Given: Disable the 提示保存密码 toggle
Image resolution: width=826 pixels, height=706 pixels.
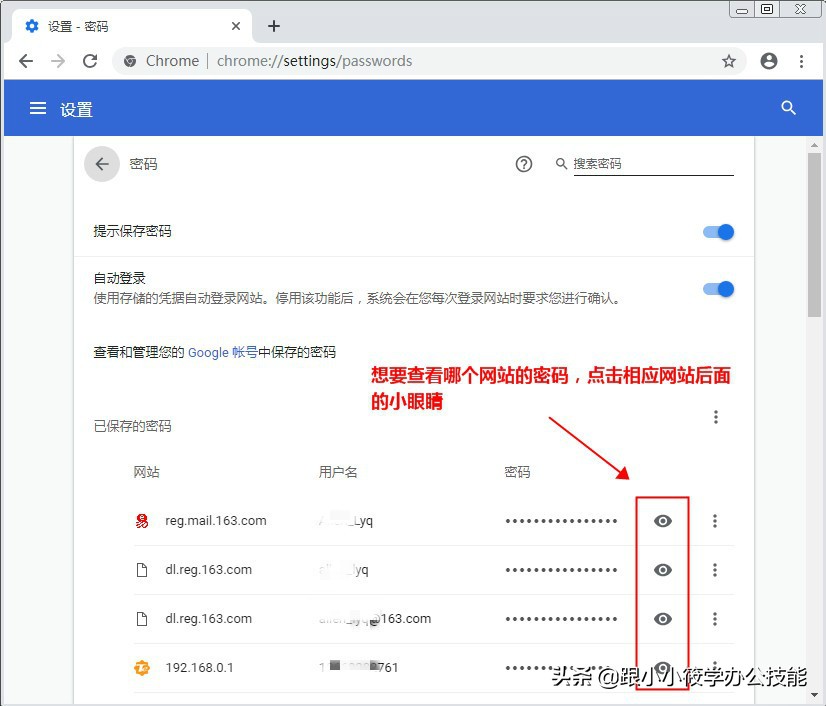Looking at the screenshot, I should tap(717, 232).
